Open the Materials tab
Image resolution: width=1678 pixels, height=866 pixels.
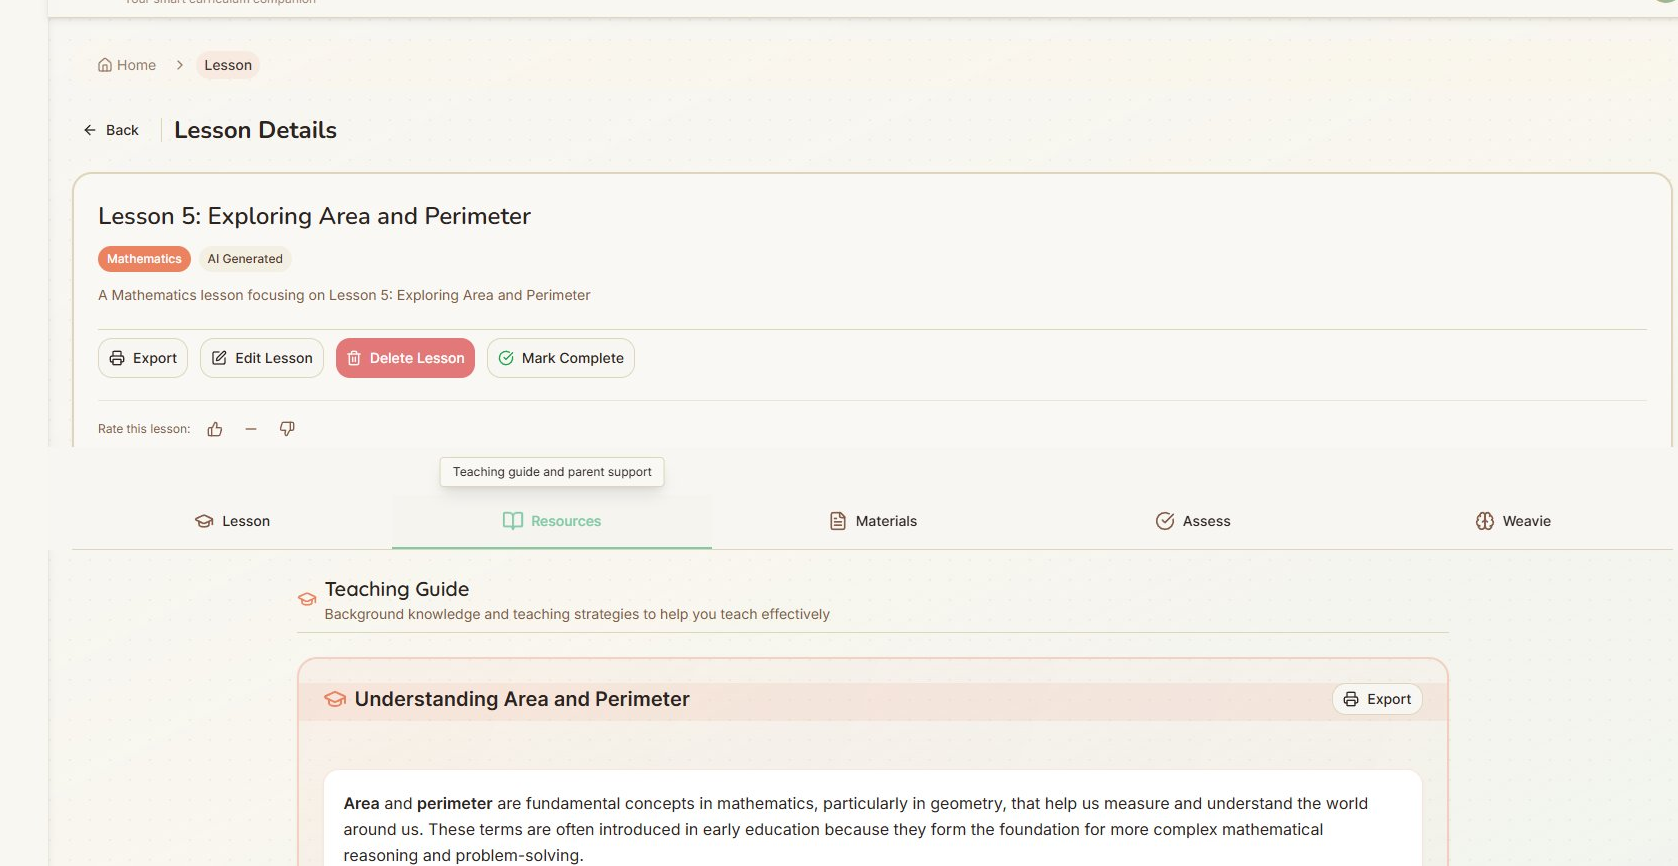873,521
